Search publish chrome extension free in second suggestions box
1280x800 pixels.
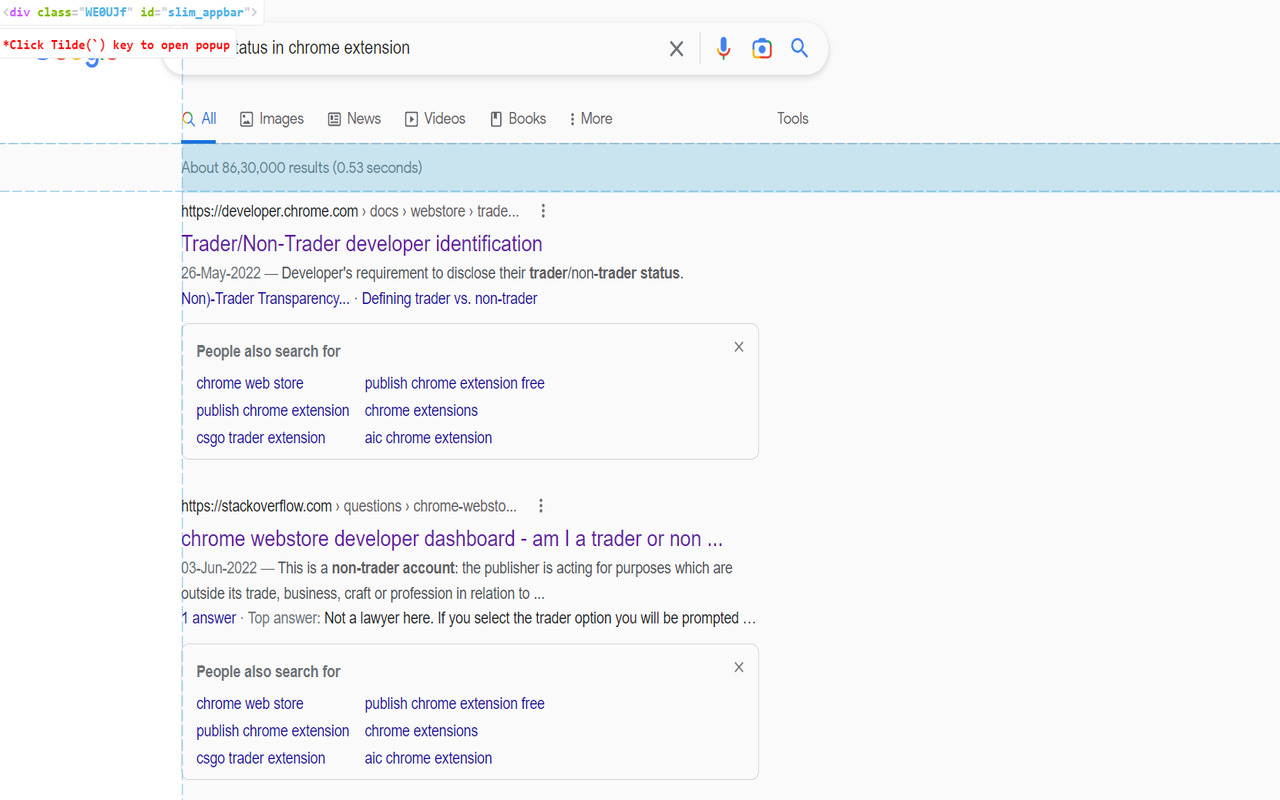[x=455, y=703]
